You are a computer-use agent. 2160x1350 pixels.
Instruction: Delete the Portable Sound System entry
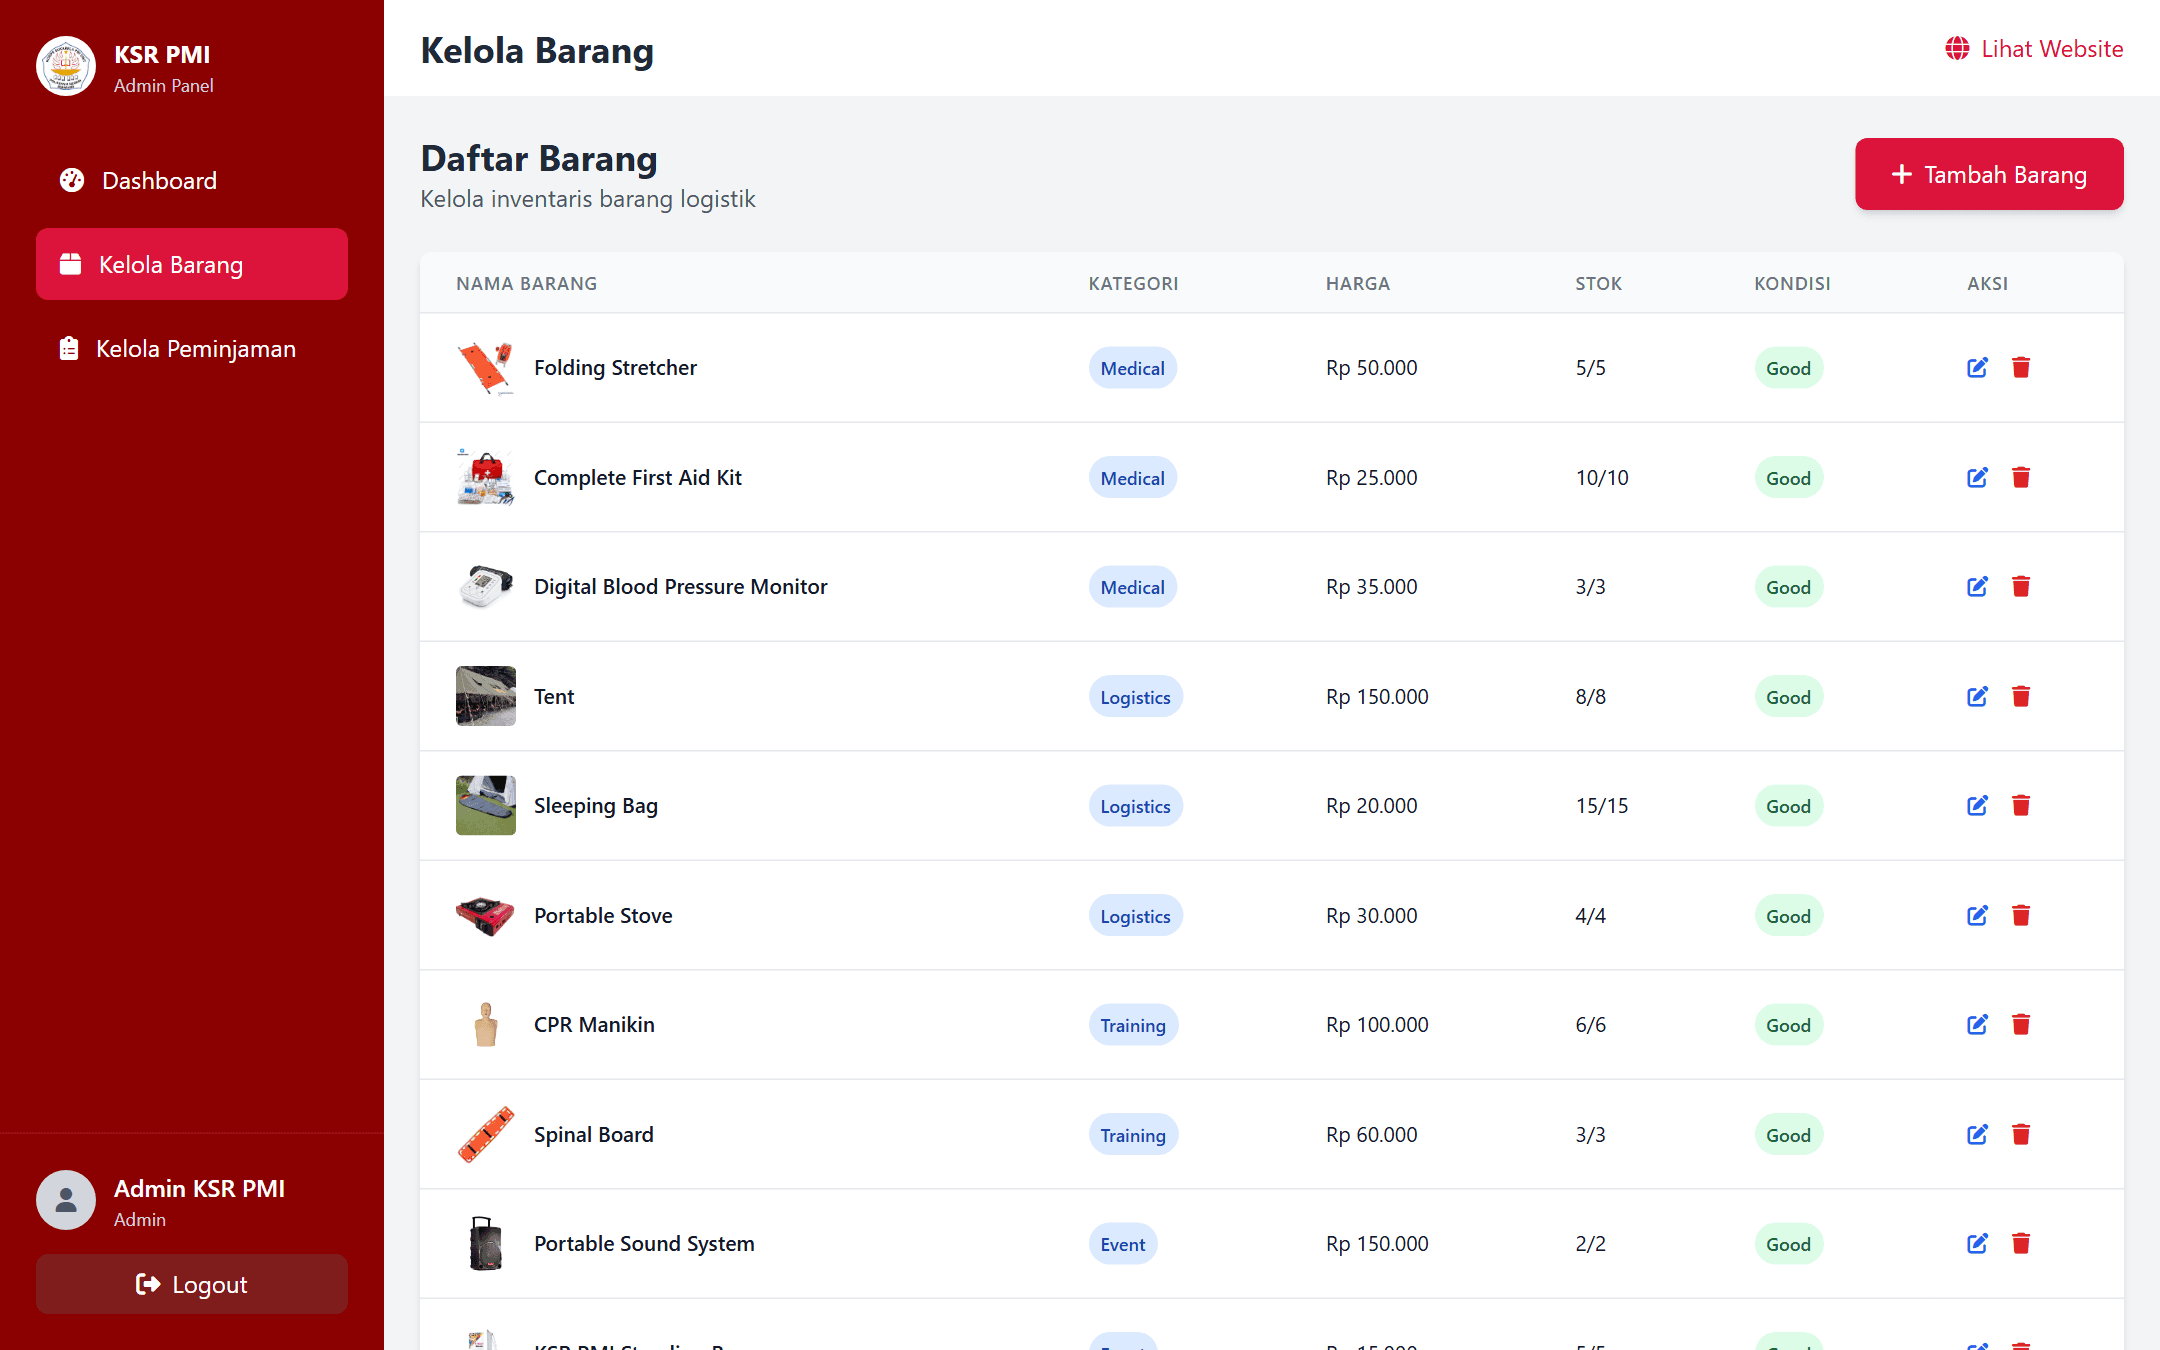(2021, 1244)
